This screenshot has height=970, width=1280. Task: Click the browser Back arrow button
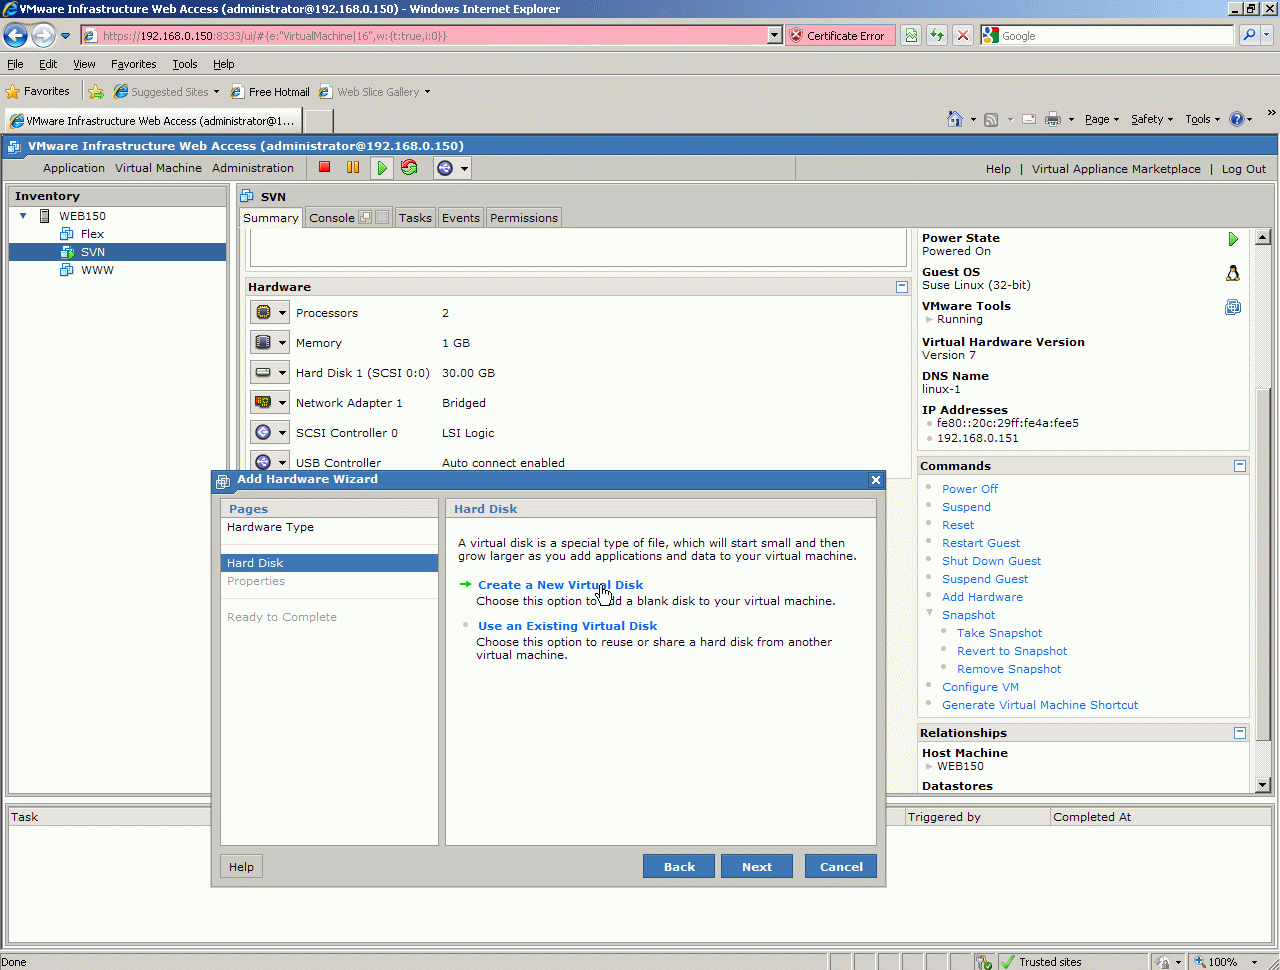[16, 36]
